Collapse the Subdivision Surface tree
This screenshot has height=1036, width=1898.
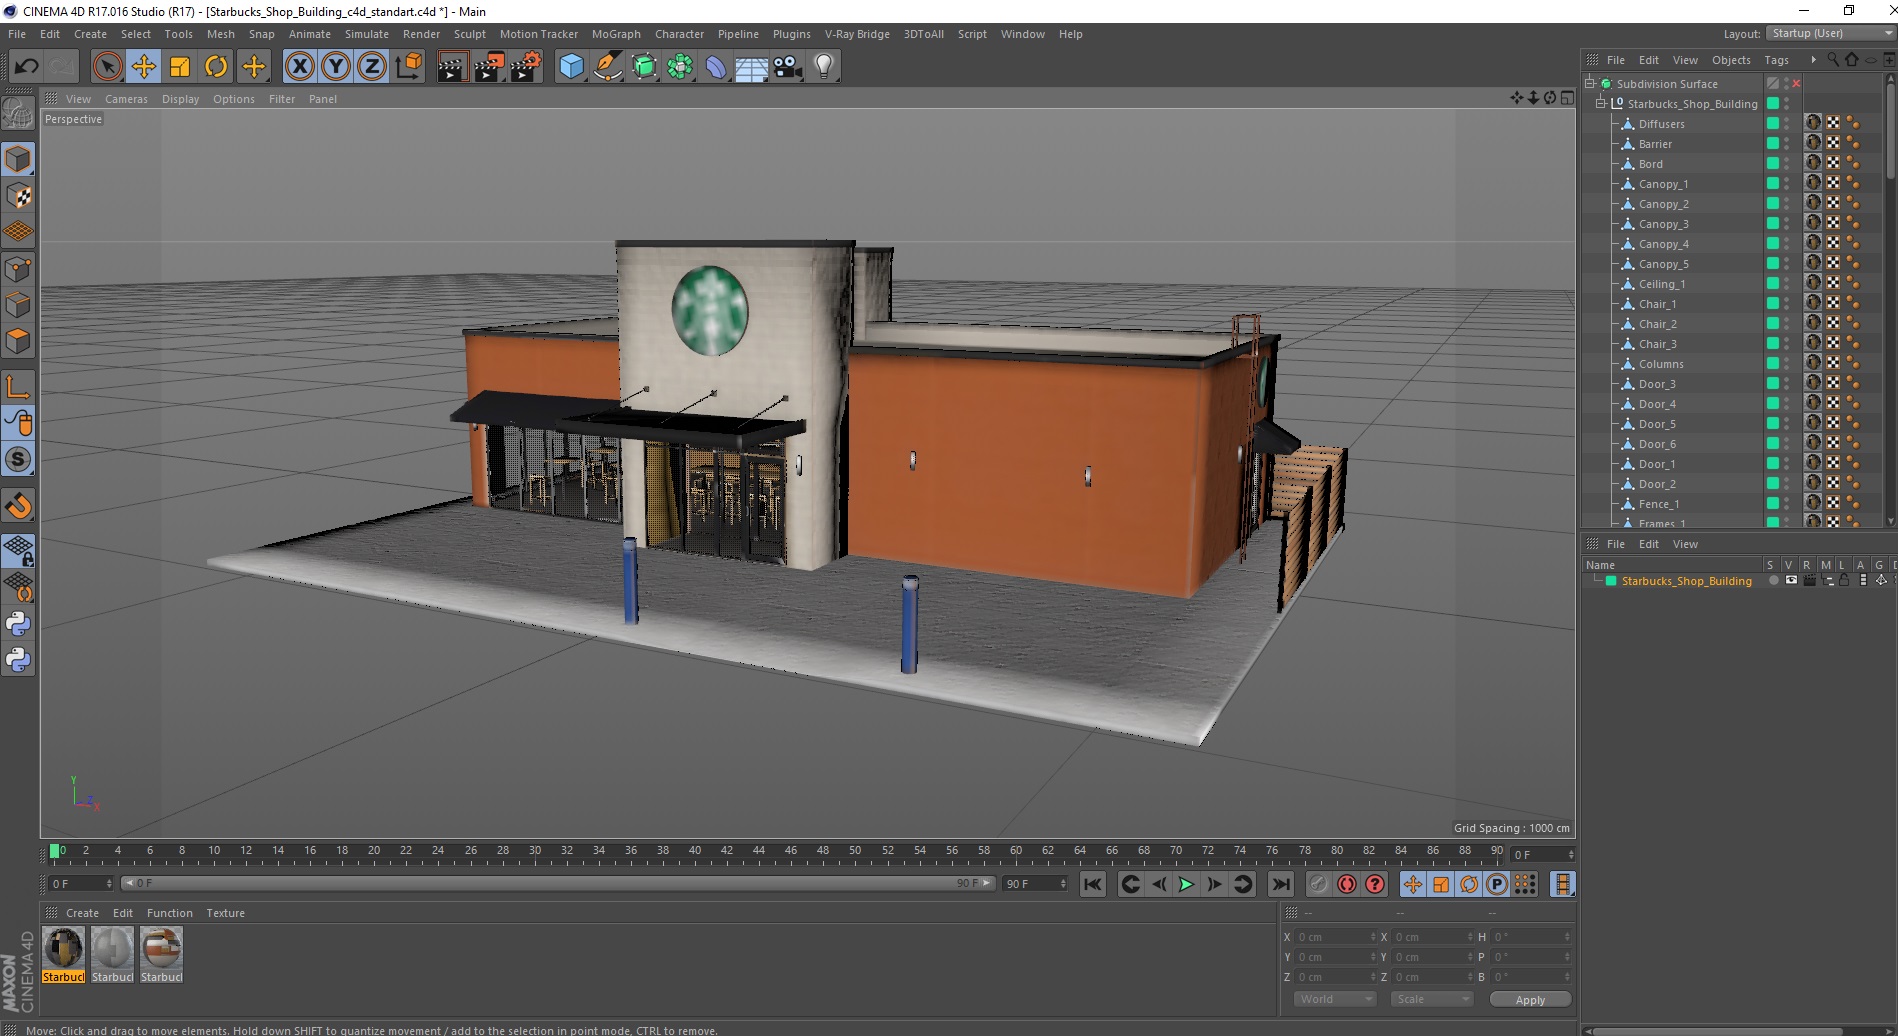[x=1589, y=83]
